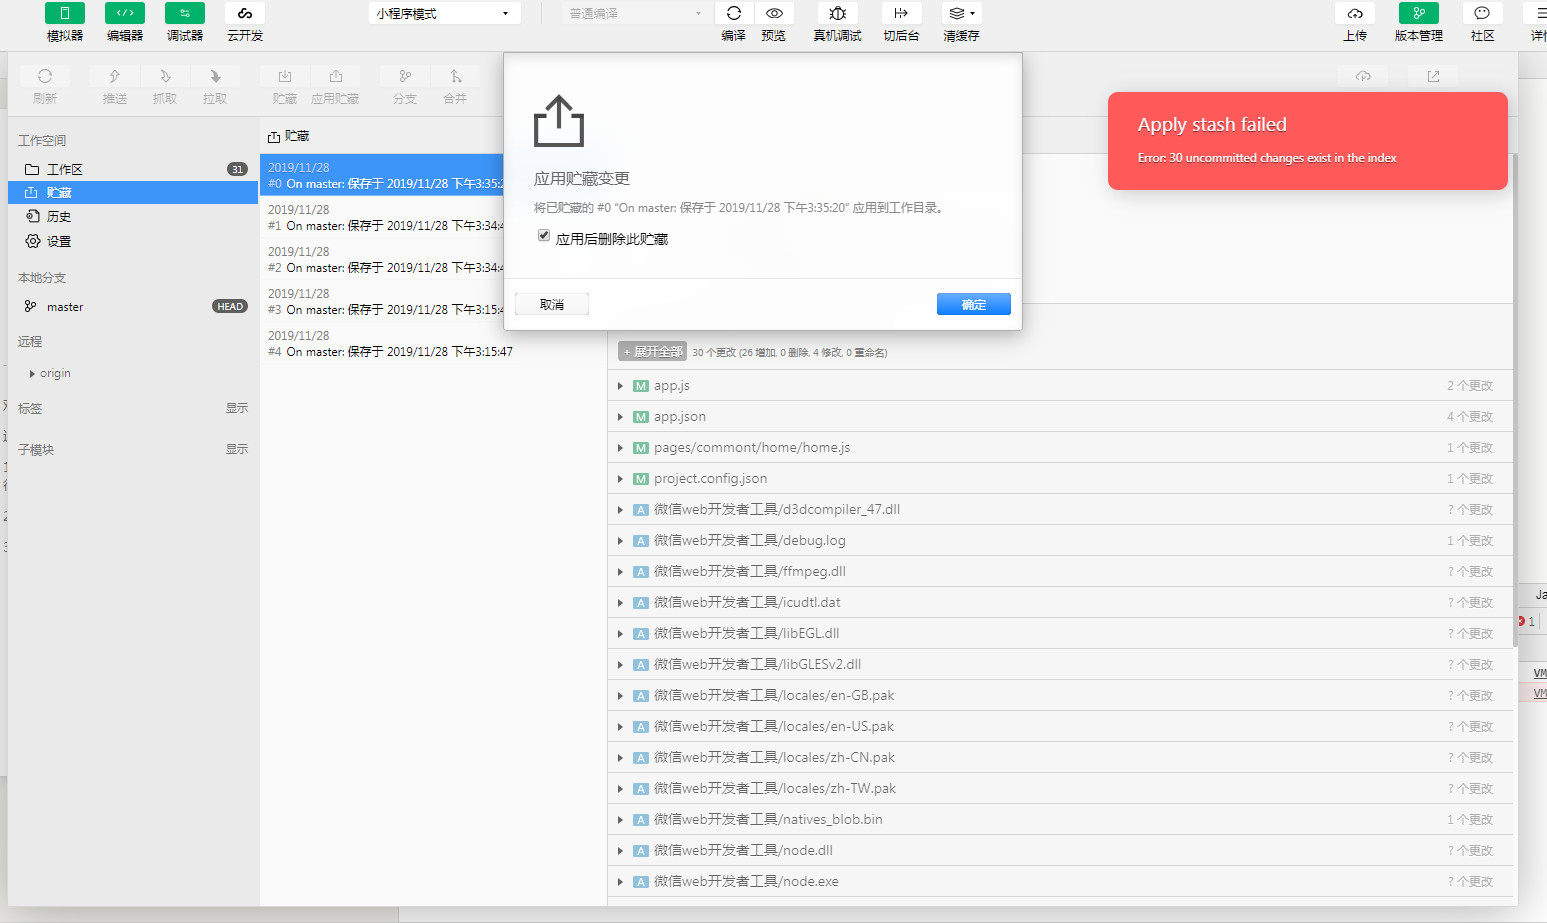Click 显示 next to 子模块
Image resolution: width=1547 pixels, height=923 pixels.
pyautogui.click(x=237, y=449)
